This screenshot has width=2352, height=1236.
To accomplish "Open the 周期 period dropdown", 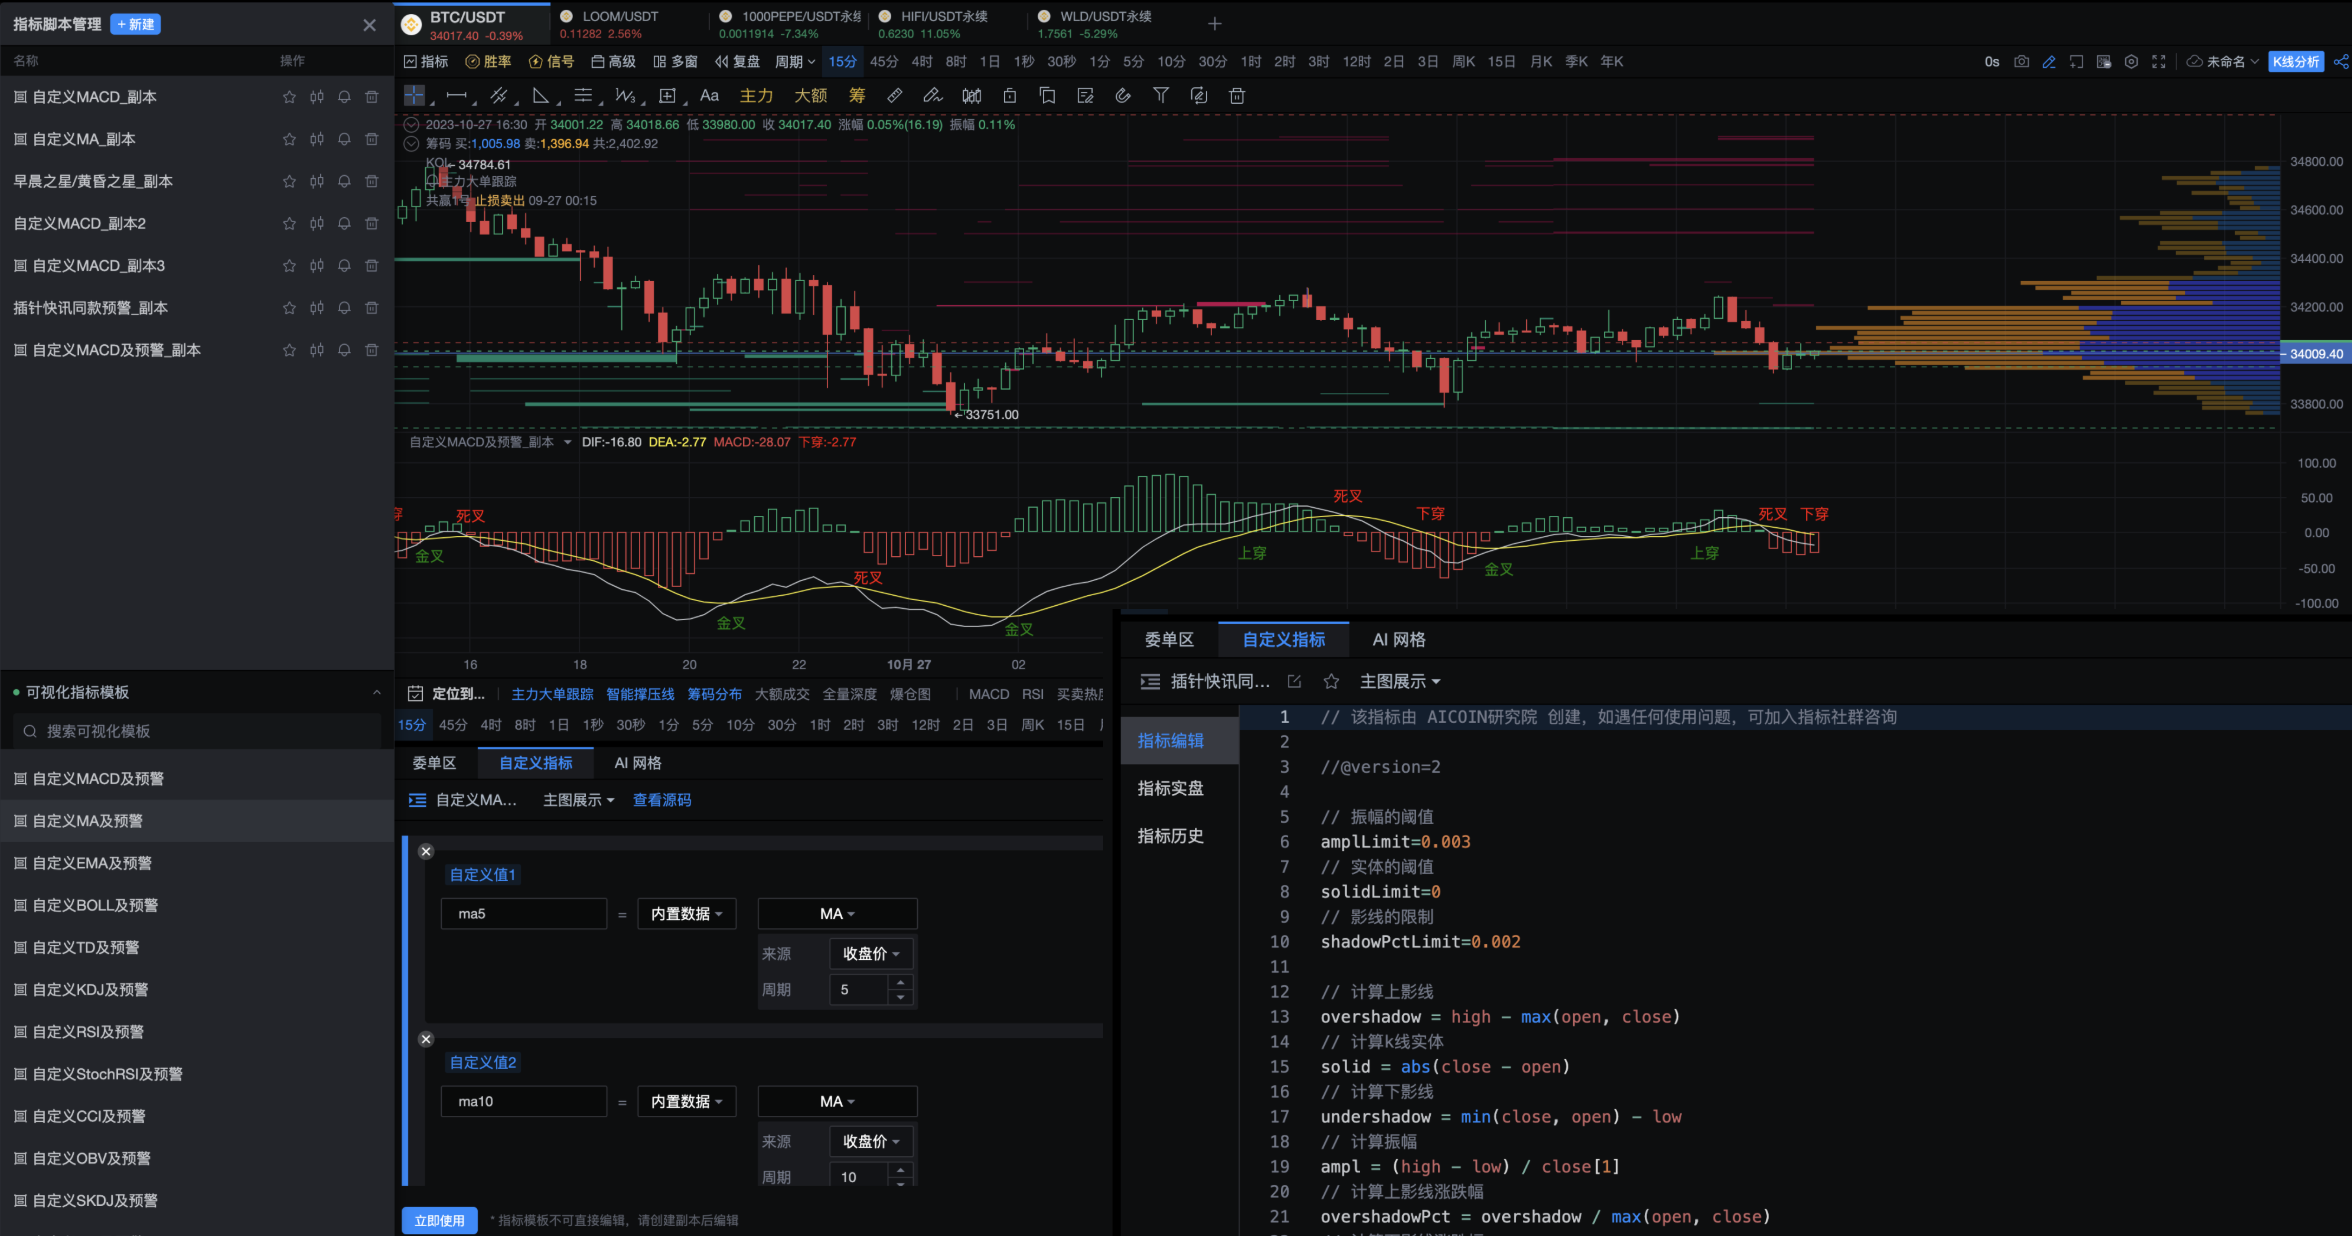I will [794, 62].
